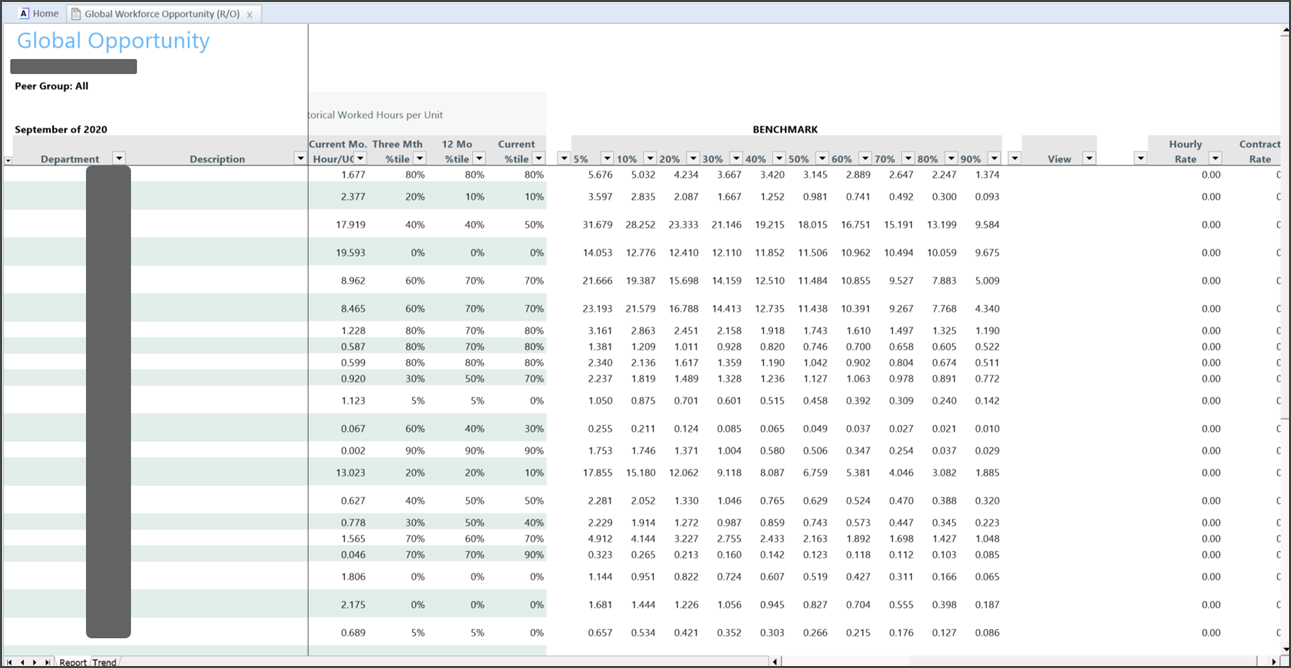Open the 20% benchmark filter dropdown
Viewport: 1291px width, 668px height.
(x=692, y=158)
